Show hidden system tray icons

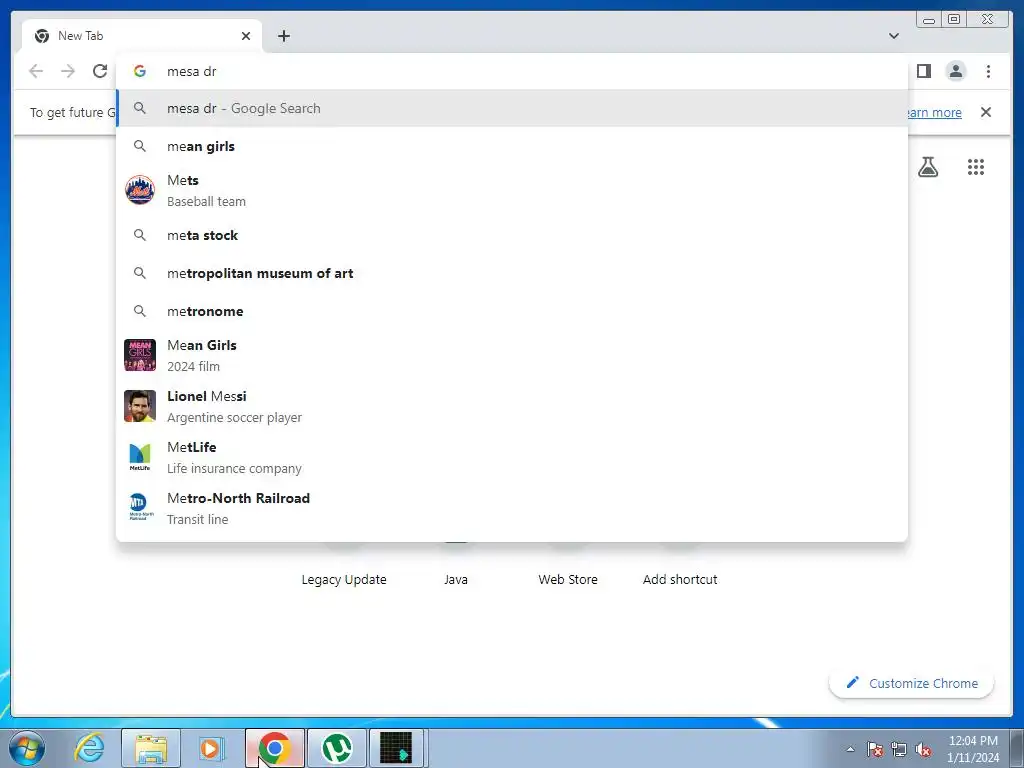(850, 749)
